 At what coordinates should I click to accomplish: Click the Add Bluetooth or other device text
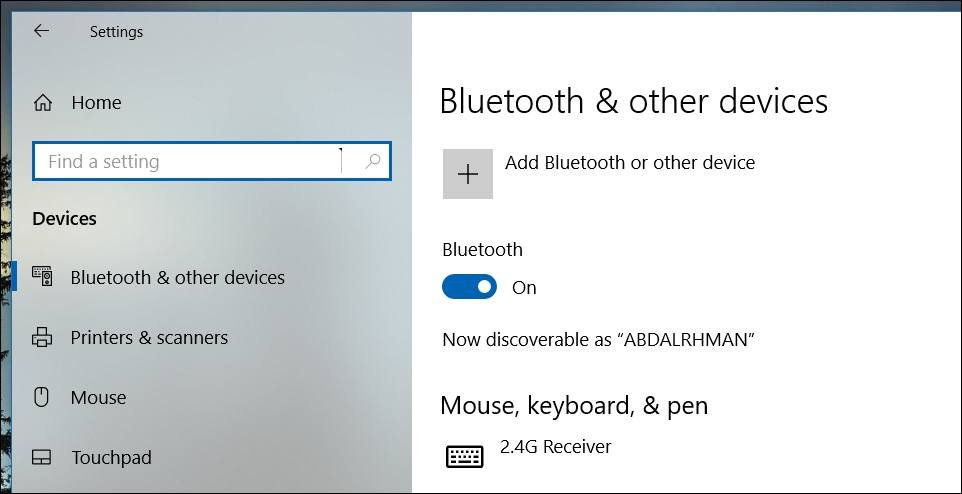coord(630,162)
